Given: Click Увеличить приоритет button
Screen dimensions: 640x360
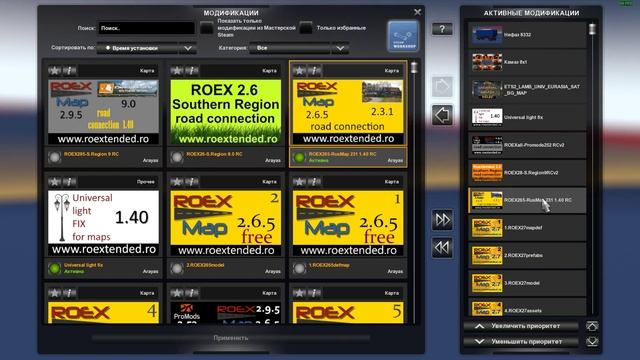Looking at the screenshot, I should [x=521, y=326].
